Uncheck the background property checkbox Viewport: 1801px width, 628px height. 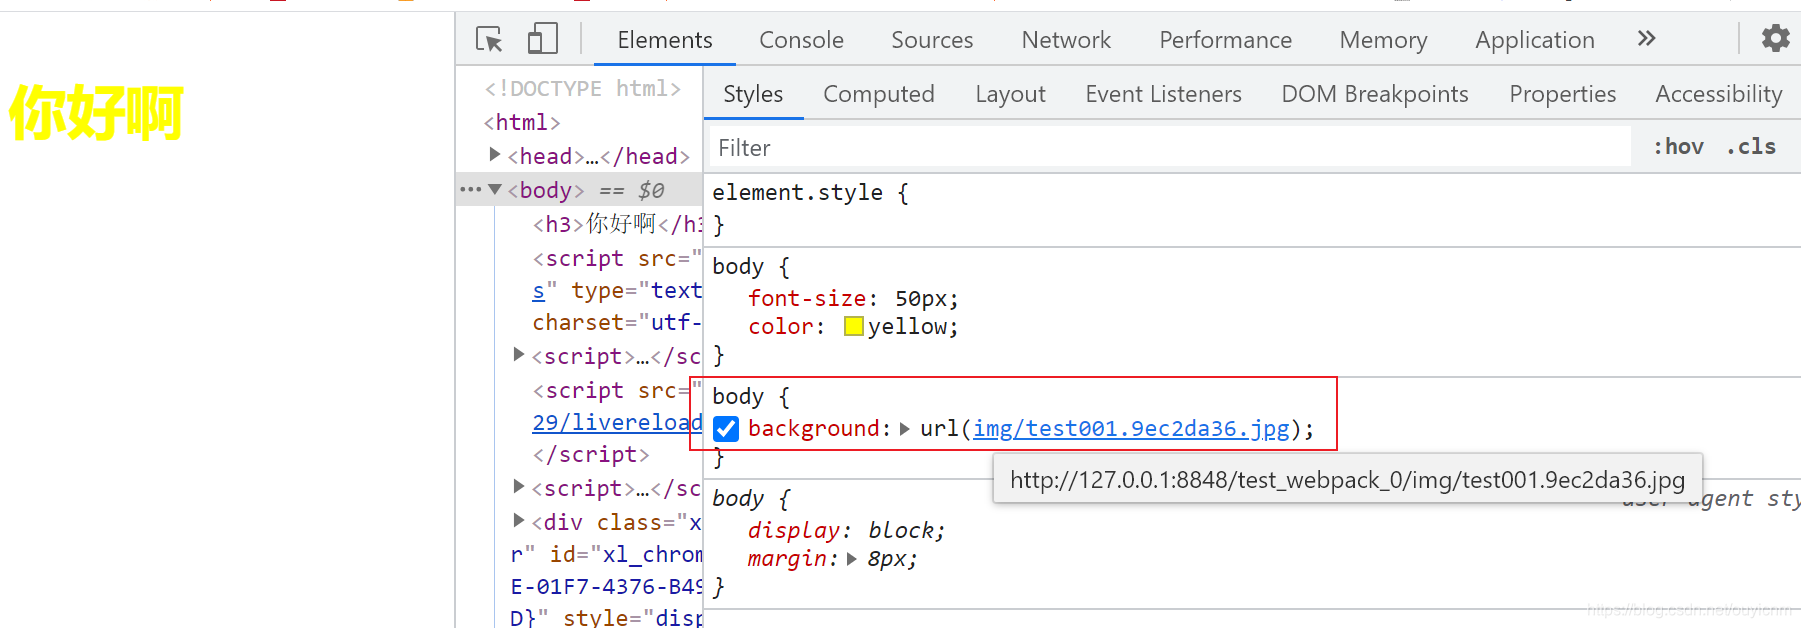point(726,429)
